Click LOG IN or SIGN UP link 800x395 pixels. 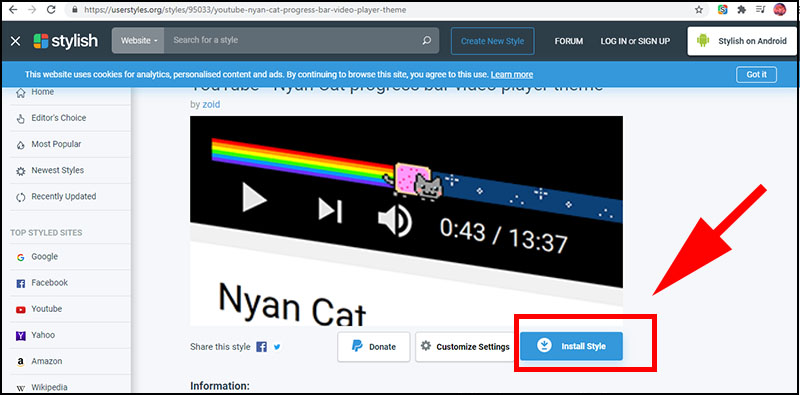pyautogui.click(x=635, y=41)
